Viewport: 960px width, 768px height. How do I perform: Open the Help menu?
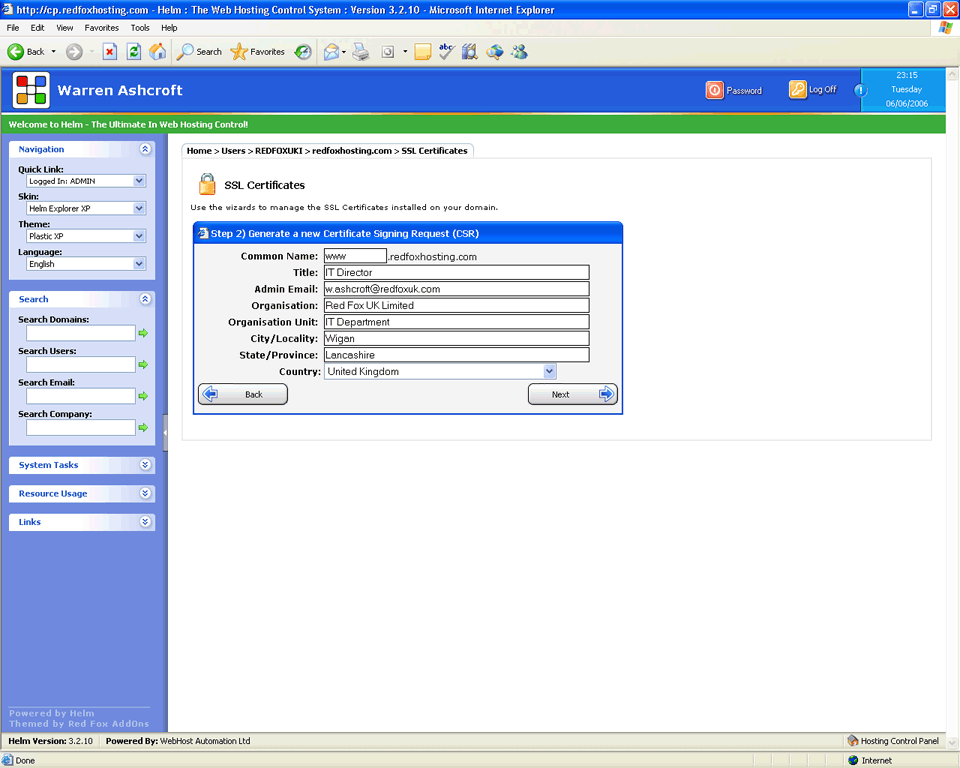point(169,28)
